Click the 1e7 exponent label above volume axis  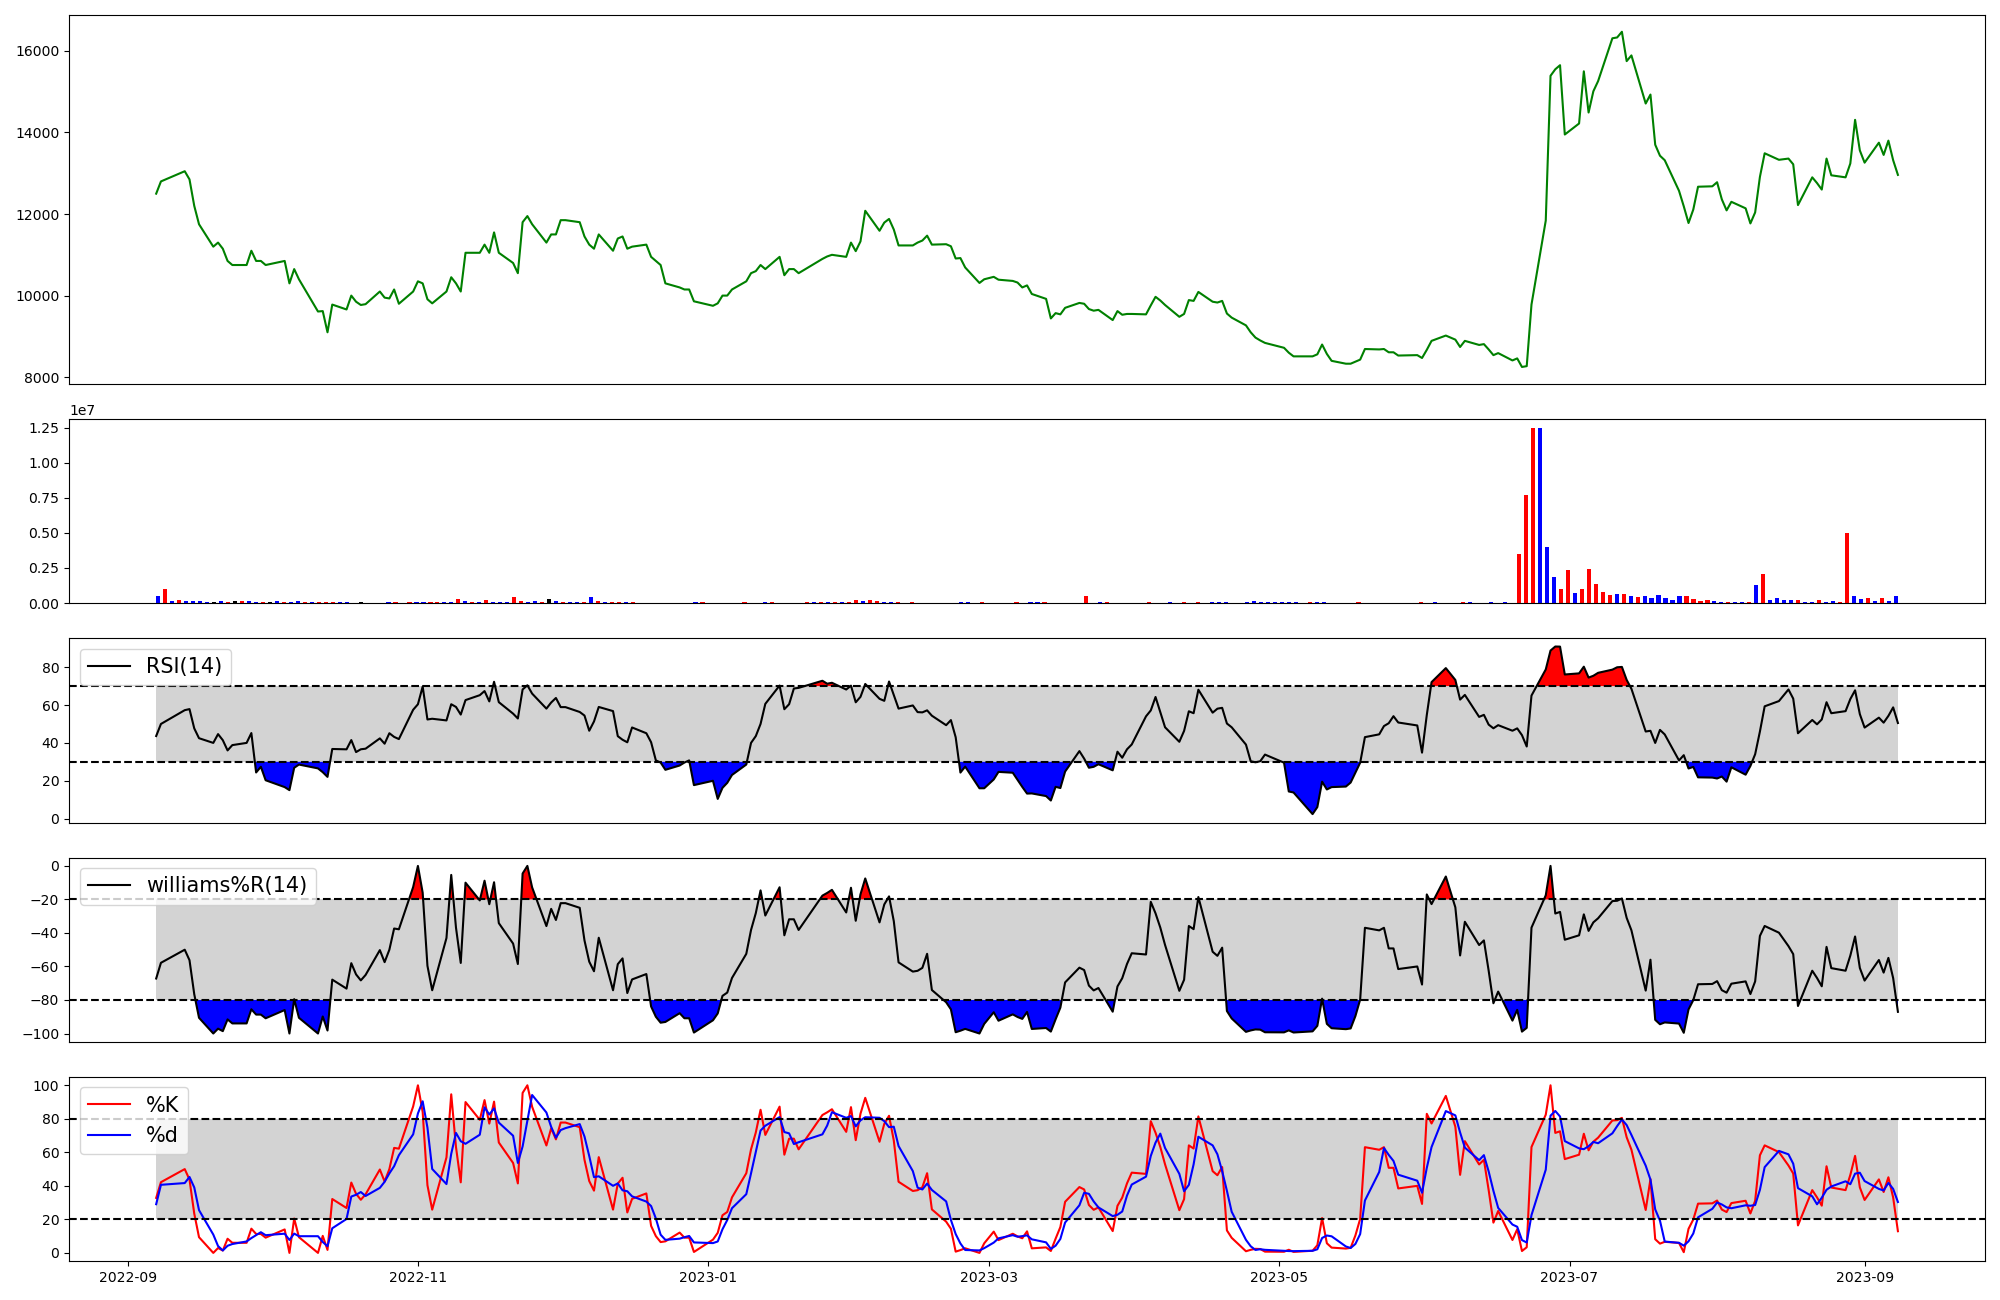(x=82, y=410)
